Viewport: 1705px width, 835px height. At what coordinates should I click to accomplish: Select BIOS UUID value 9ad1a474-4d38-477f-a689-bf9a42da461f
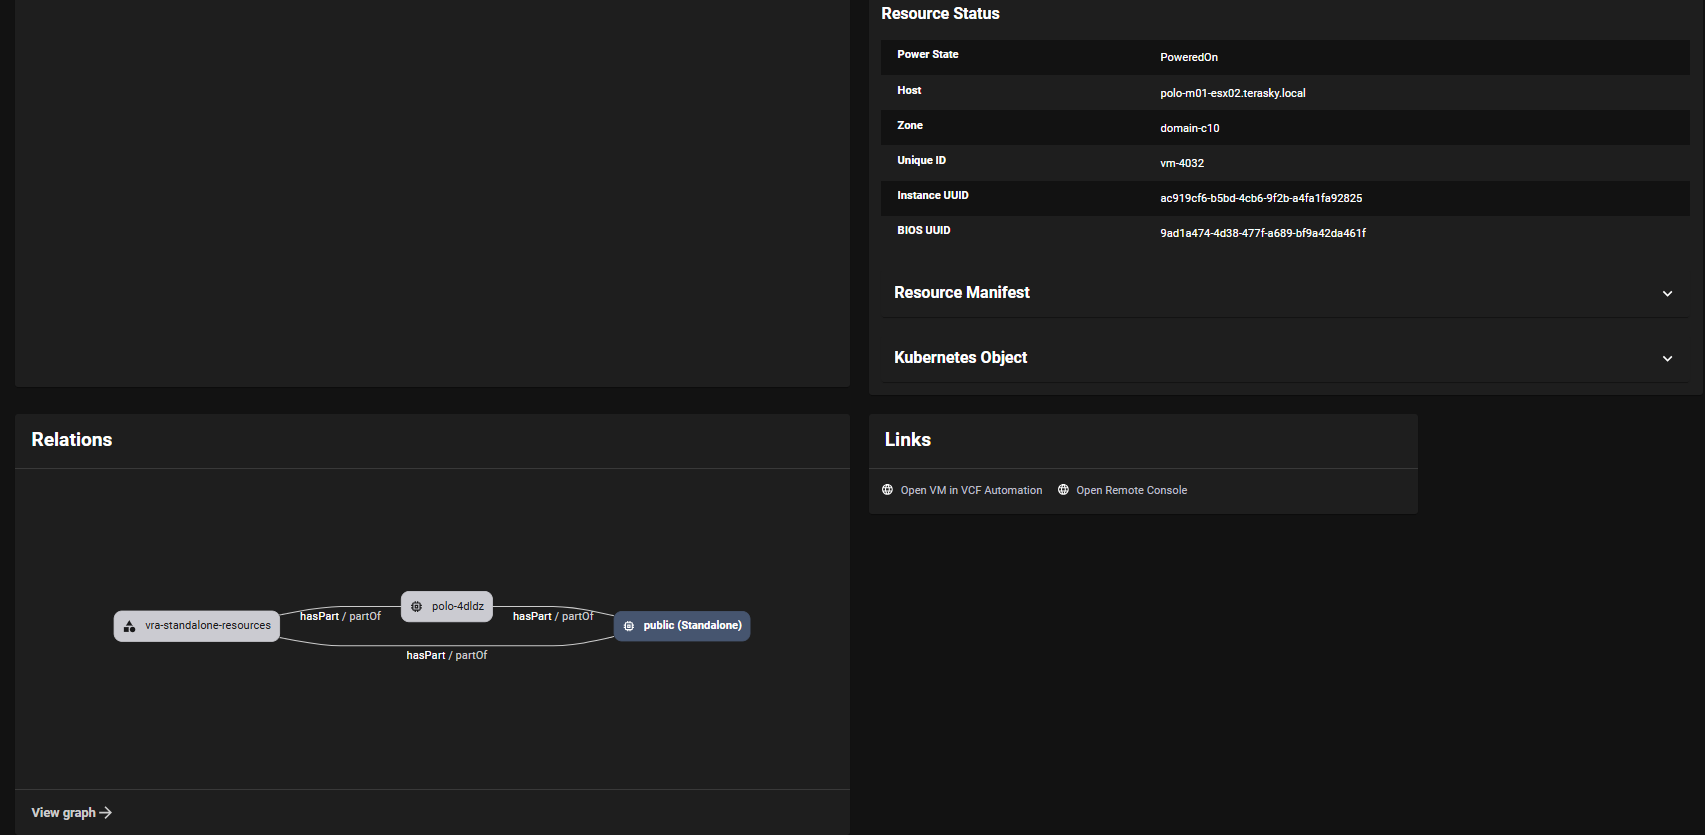(x=1263, y=233)
